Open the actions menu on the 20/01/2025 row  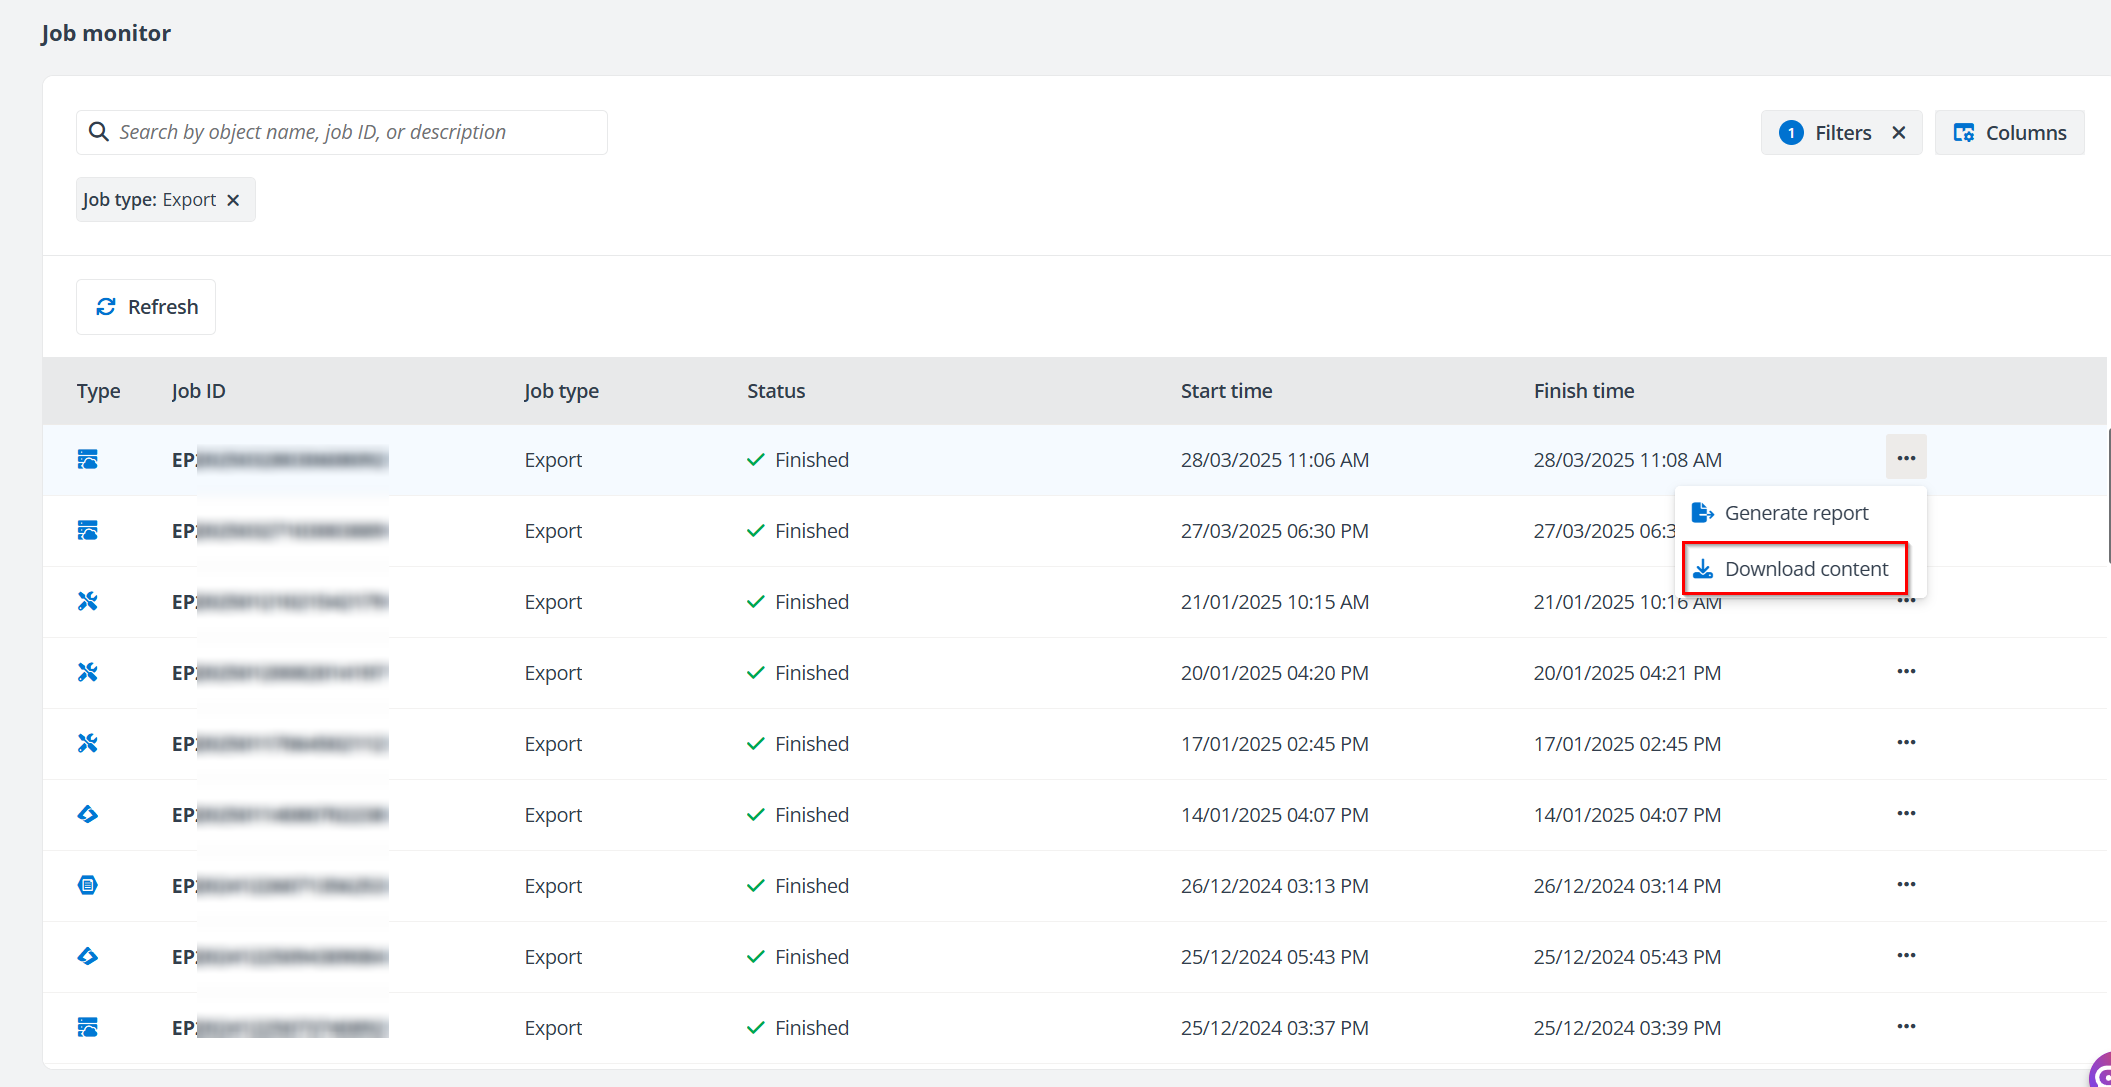(x=1906, y=671)
